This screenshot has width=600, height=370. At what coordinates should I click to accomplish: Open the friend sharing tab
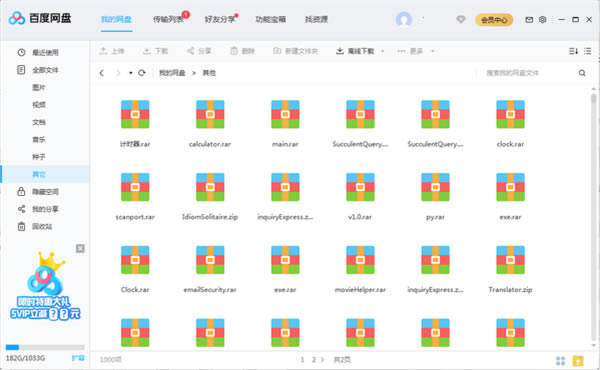(220, 19)
